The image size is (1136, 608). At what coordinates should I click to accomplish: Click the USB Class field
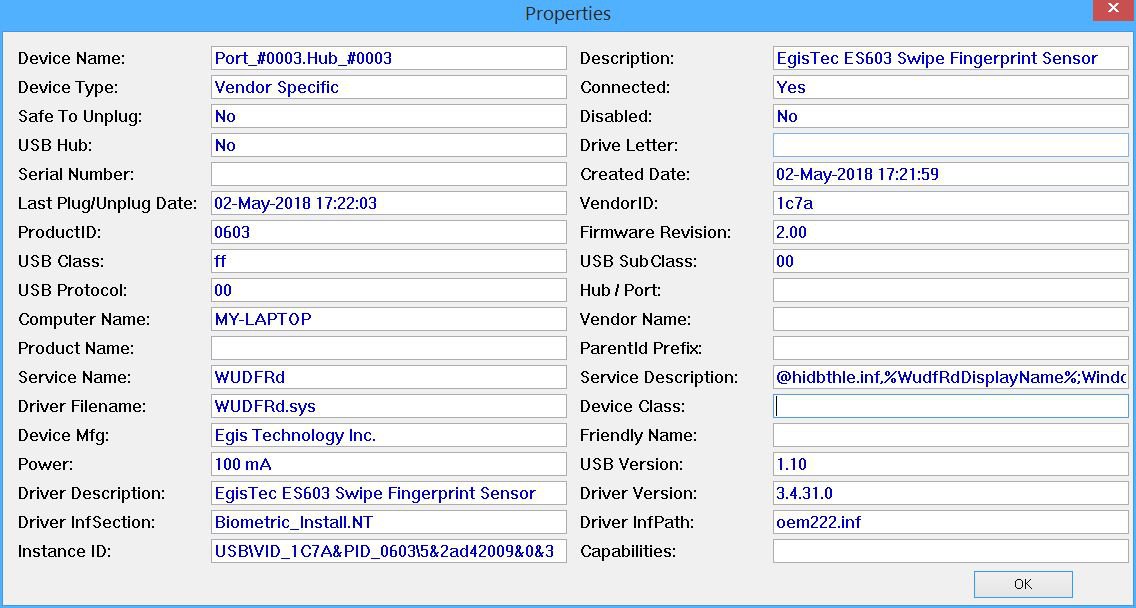tap(388, 261)
